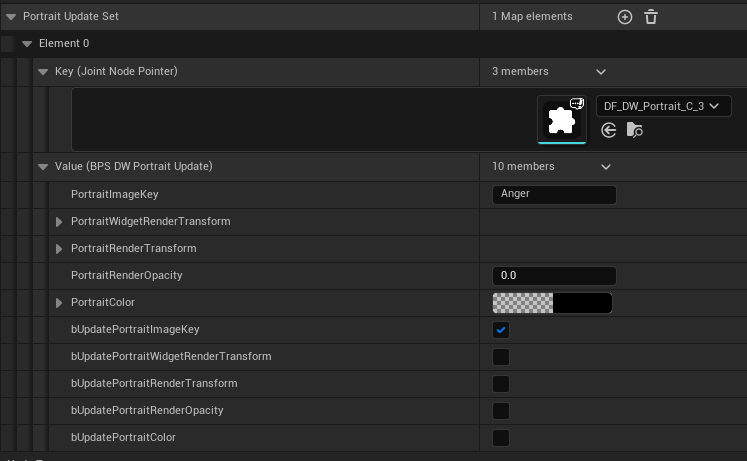
Task: Enable bUpdatePortraitRenderOpacity checkbox
Action: click(x=501, y=411)
